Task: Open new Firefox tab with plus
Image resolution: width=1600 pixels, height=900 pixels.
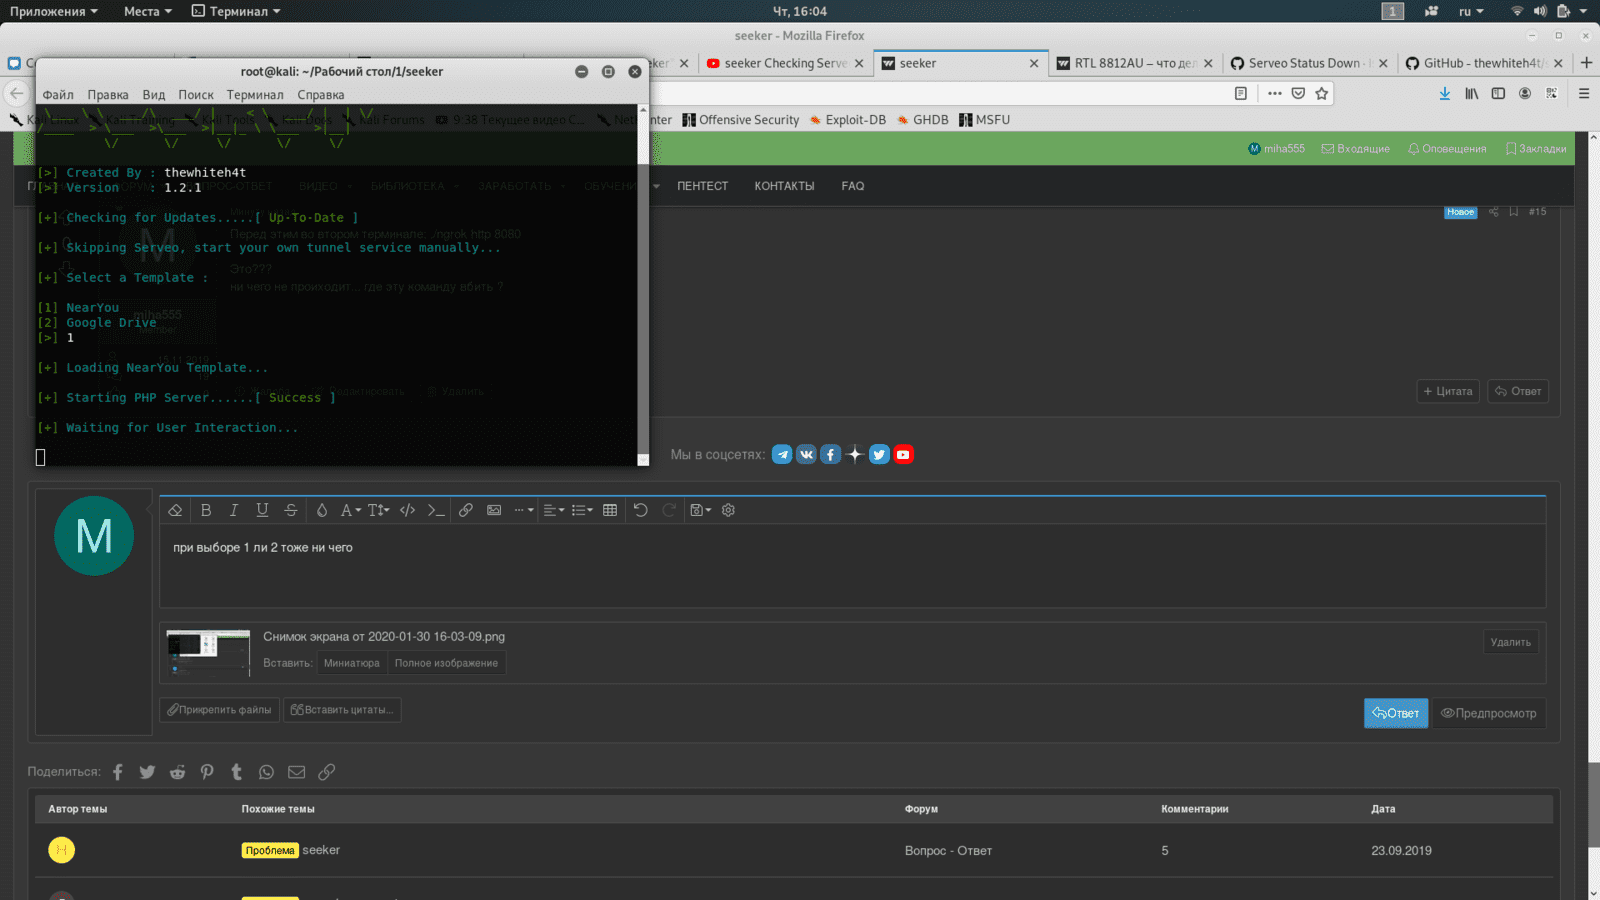Action: pos(1586,63)
